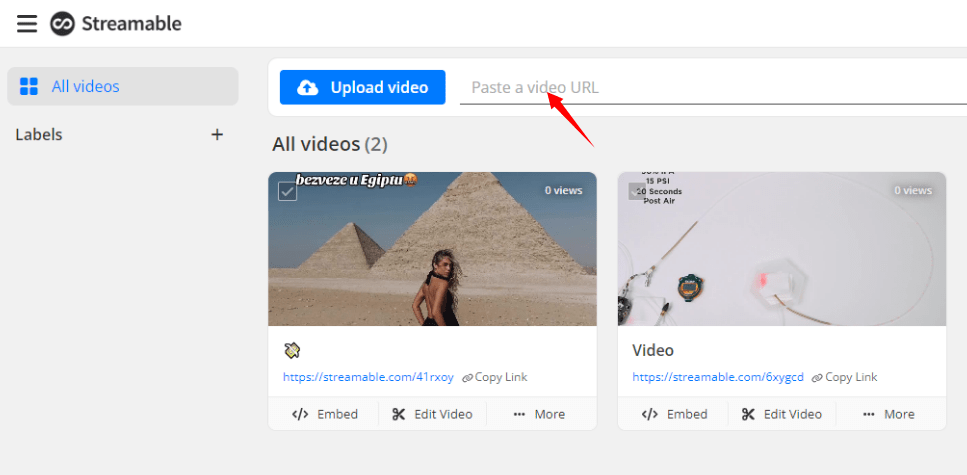Viewport: 967px width, 475px height.
Task: Click copy link icon for pyramid video
Action: click(x=467, y=378)
